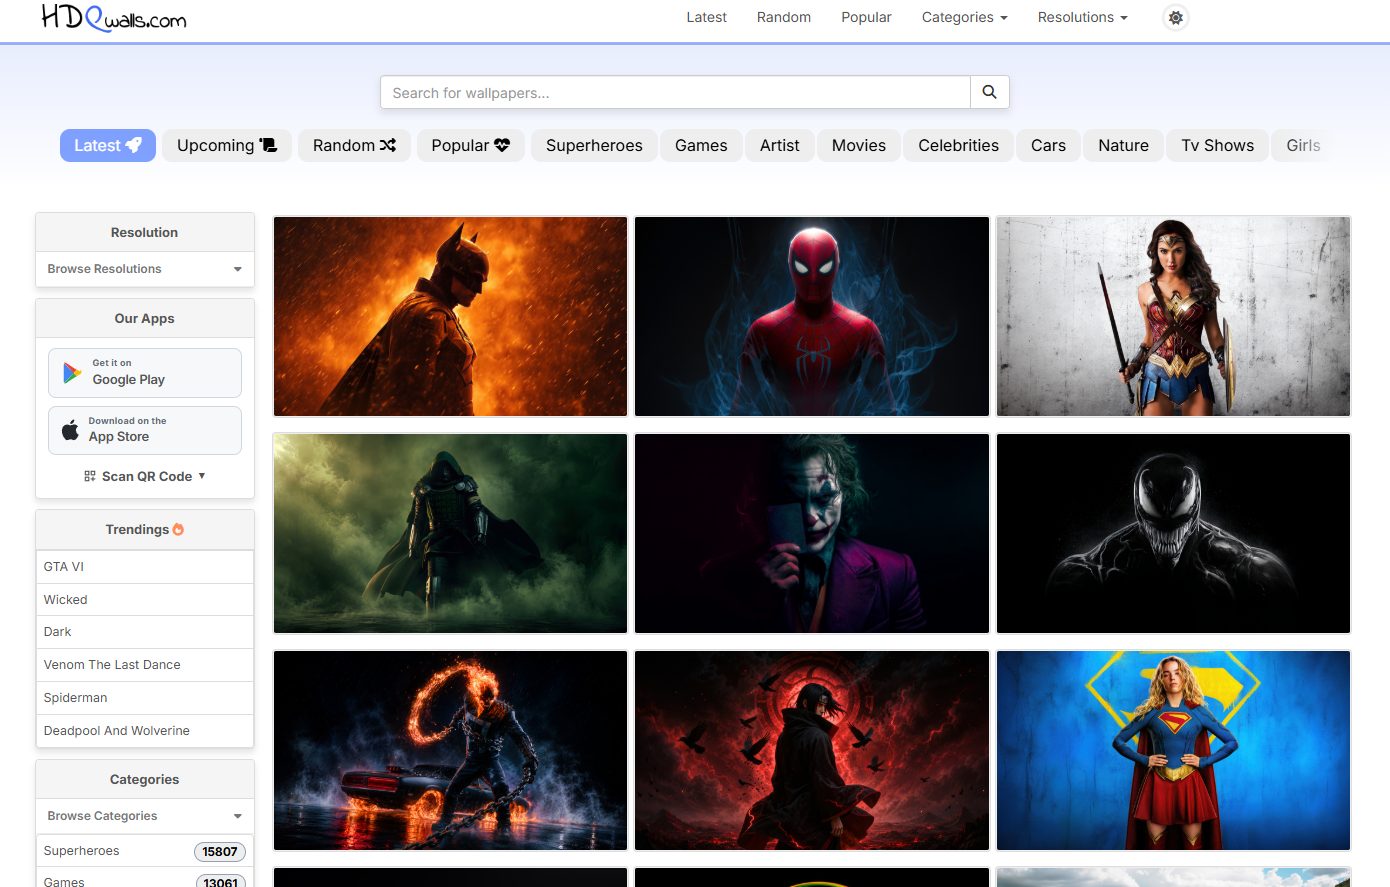The width and height of the screenshot is (1390, 887).
Task: Open the Batman fiery wallpaper thumbnail
Action: click(x=450, y=316)
